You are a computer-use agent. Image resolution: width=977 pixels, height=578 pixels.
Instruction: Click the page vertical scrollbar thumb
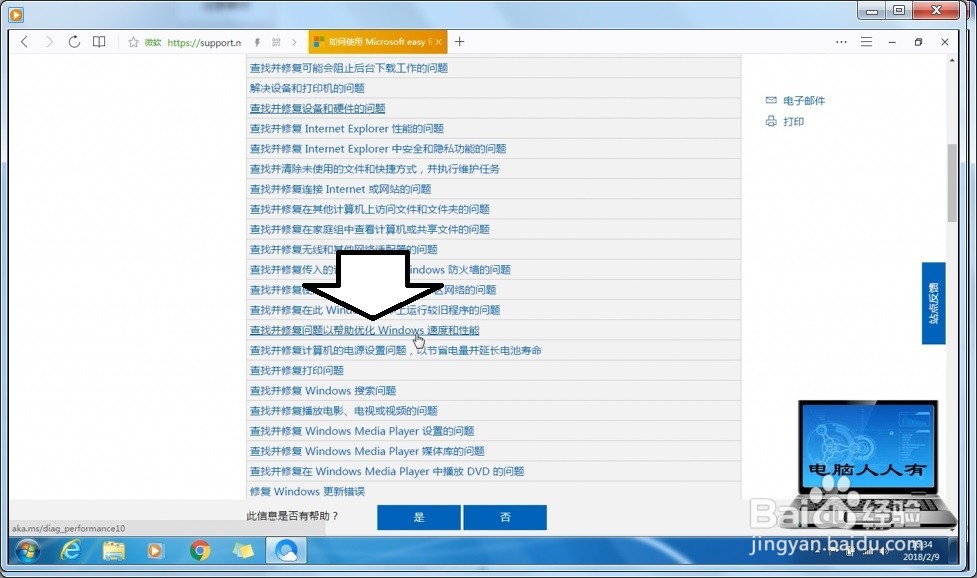click(x=951, y=182)
